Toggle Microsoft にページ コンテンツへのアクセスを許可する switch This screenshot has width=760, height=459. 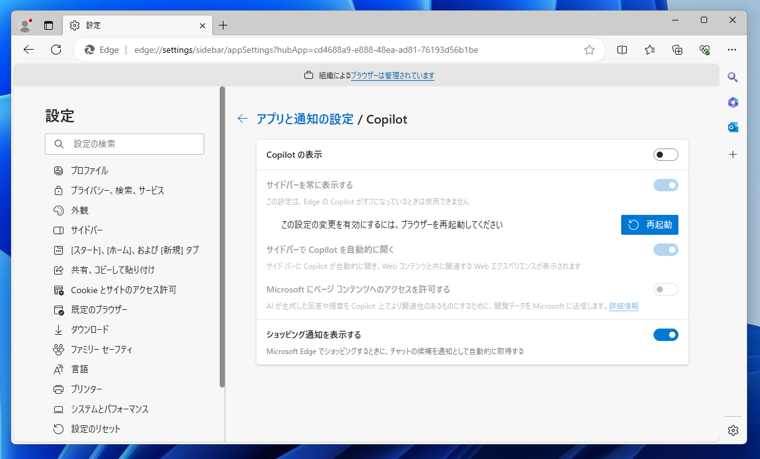coord(665,289)
